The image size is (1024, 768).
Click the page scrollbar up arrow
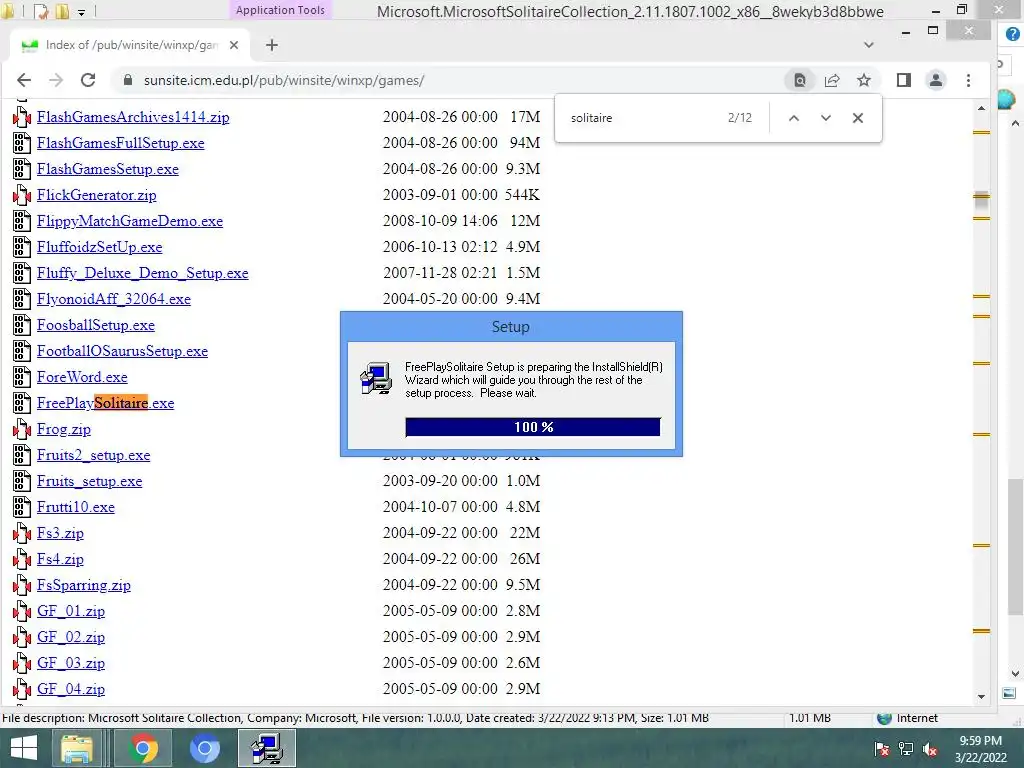click(x=982, y=108)
